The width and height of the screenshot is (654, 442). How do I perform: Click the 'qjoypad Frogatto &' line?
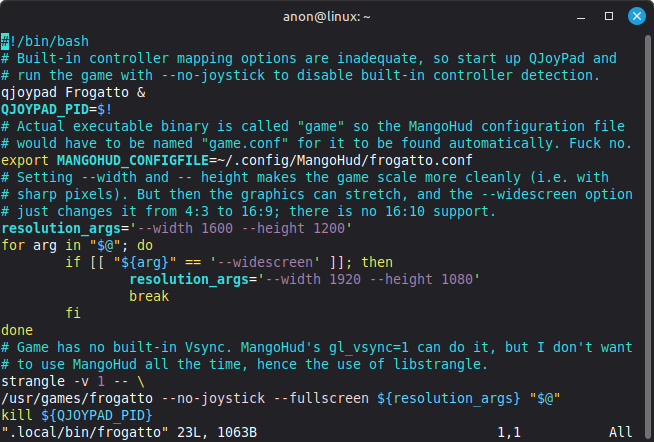point(73,92)
